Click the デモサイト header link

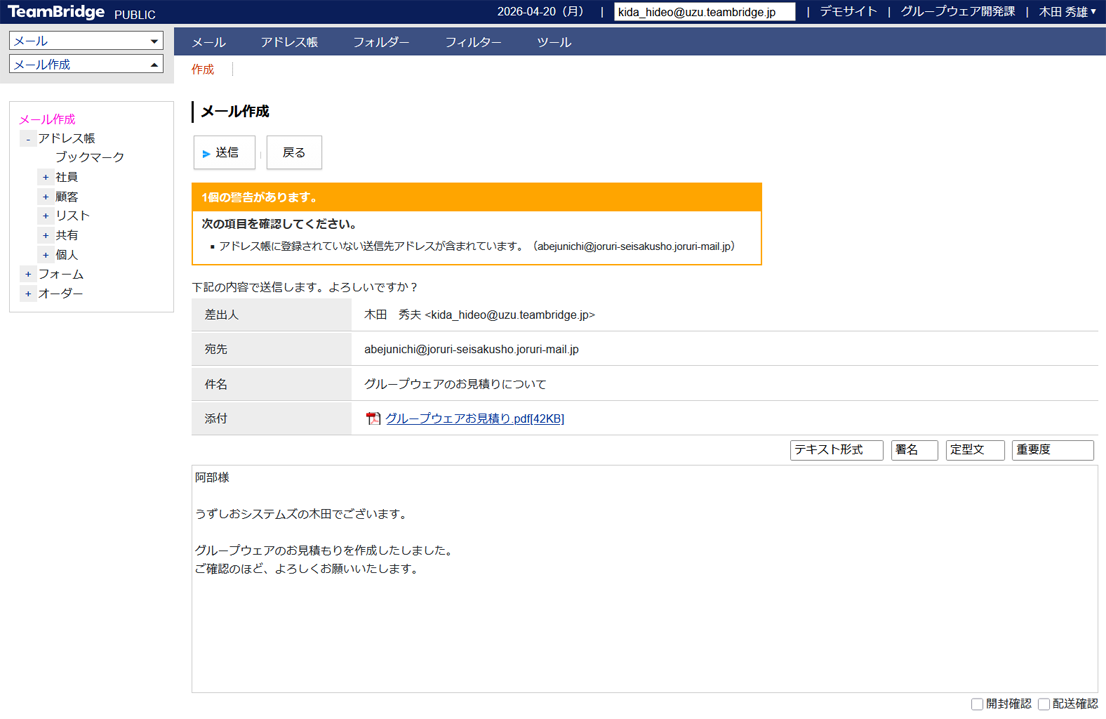click(848, 12)
